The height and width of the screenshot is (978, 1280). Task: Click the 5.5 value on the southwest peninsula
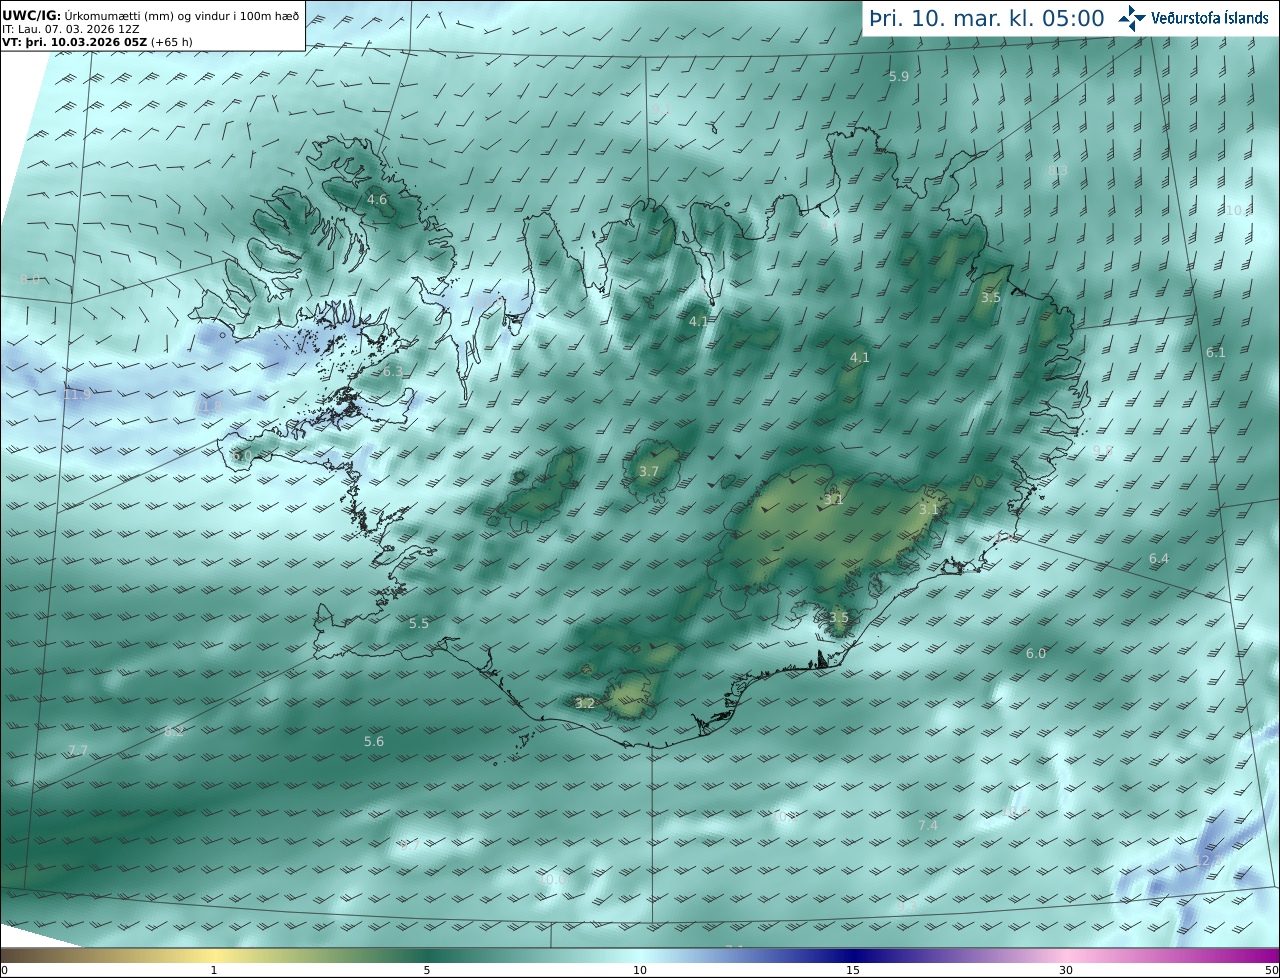[419, 624]
